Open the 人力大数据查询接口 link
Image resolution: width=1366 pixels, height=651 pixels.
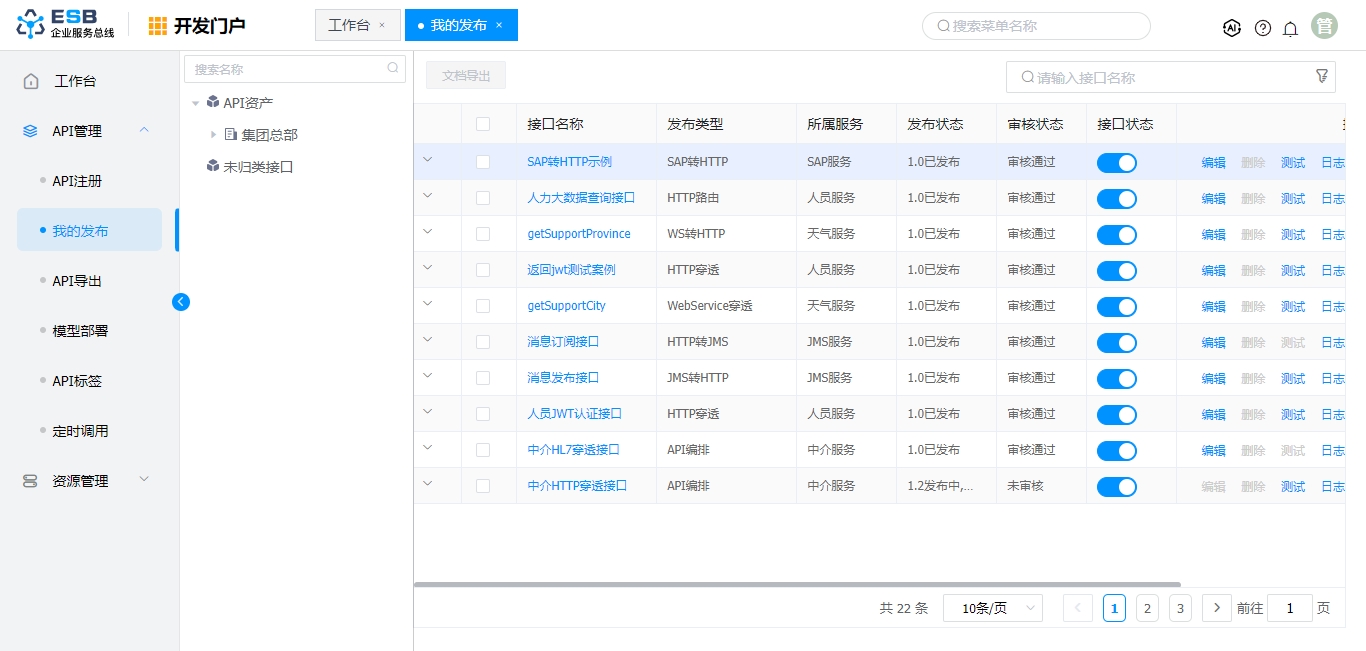pos(581,198)
